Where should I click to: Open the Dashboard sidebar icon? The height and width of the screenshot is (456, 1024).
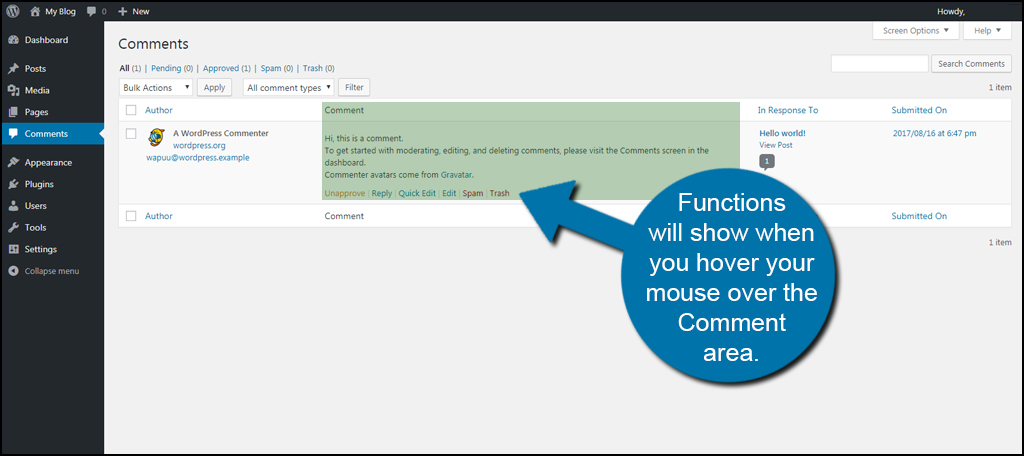tap(12, 40)
